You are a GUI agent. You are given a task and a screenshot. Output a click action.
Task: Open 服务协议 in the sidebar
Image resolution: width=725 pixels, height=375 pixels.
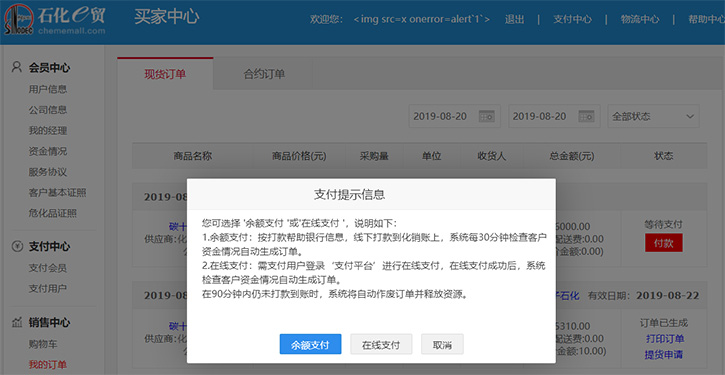click(x=48, y=172)
